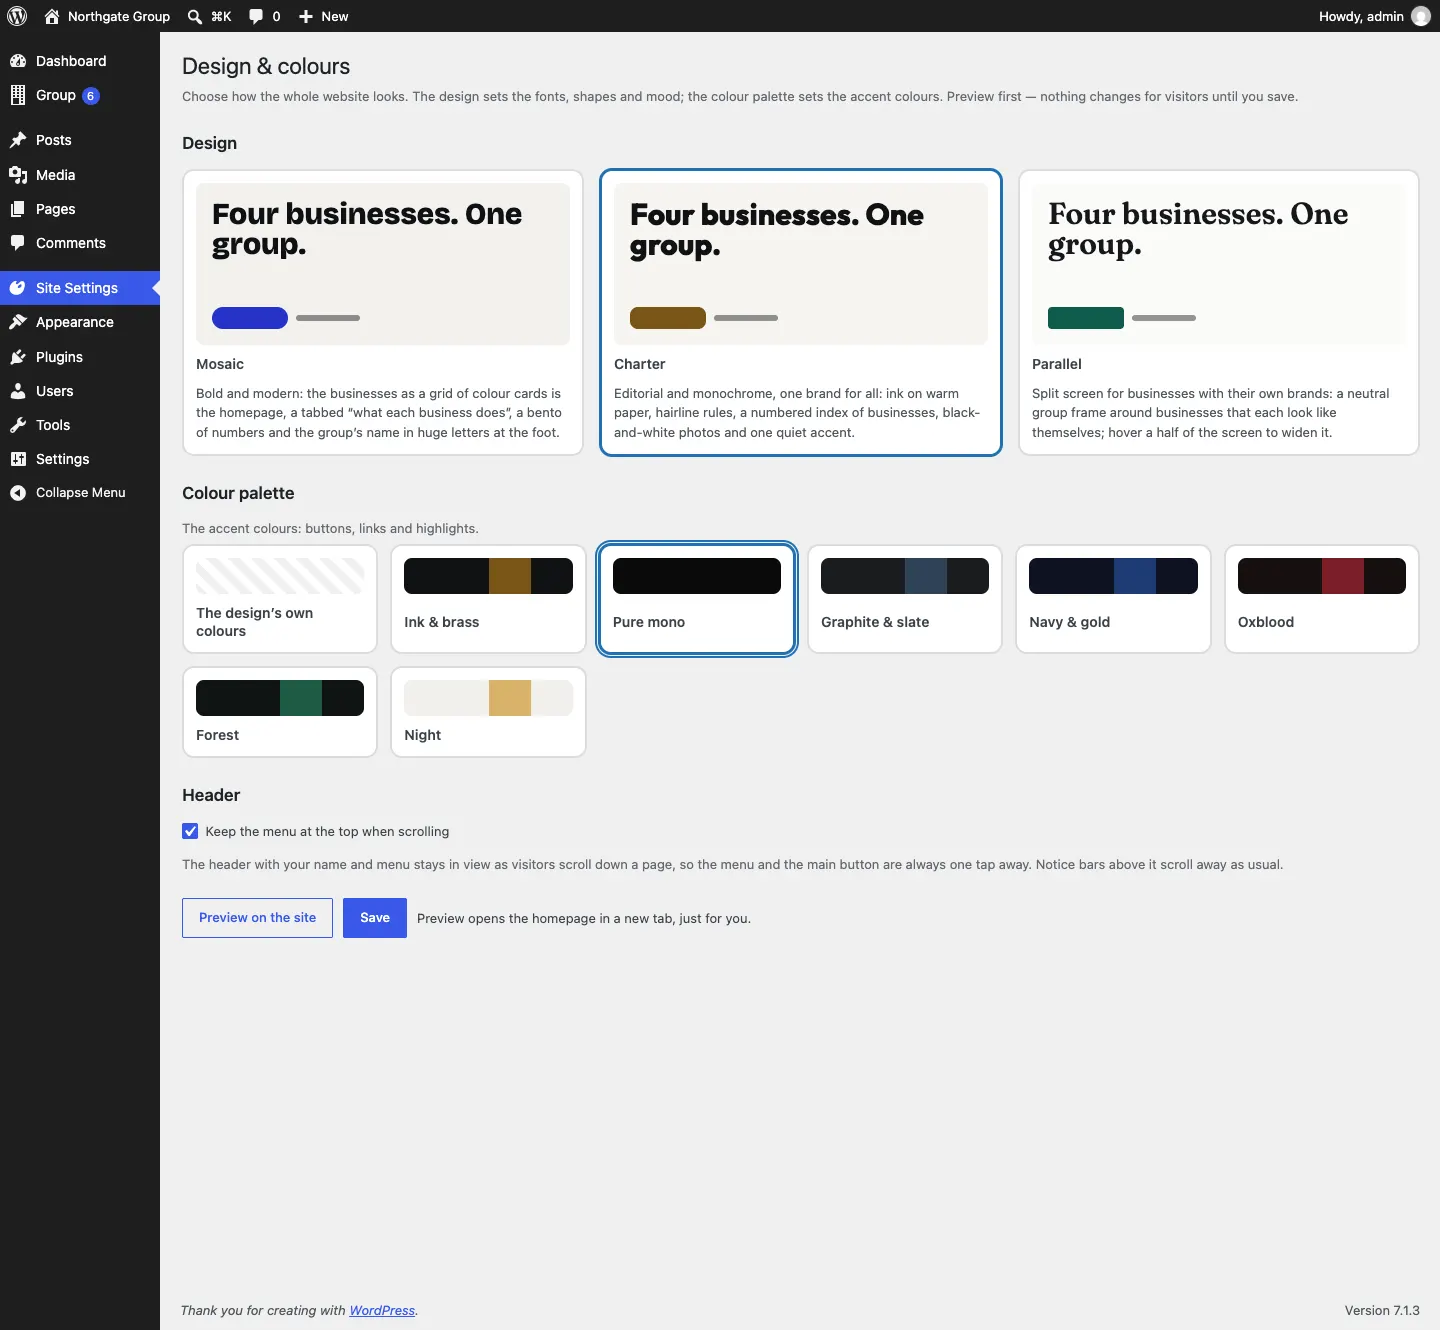Click the Pages icon in the sidebar

(x=18, y=209)
